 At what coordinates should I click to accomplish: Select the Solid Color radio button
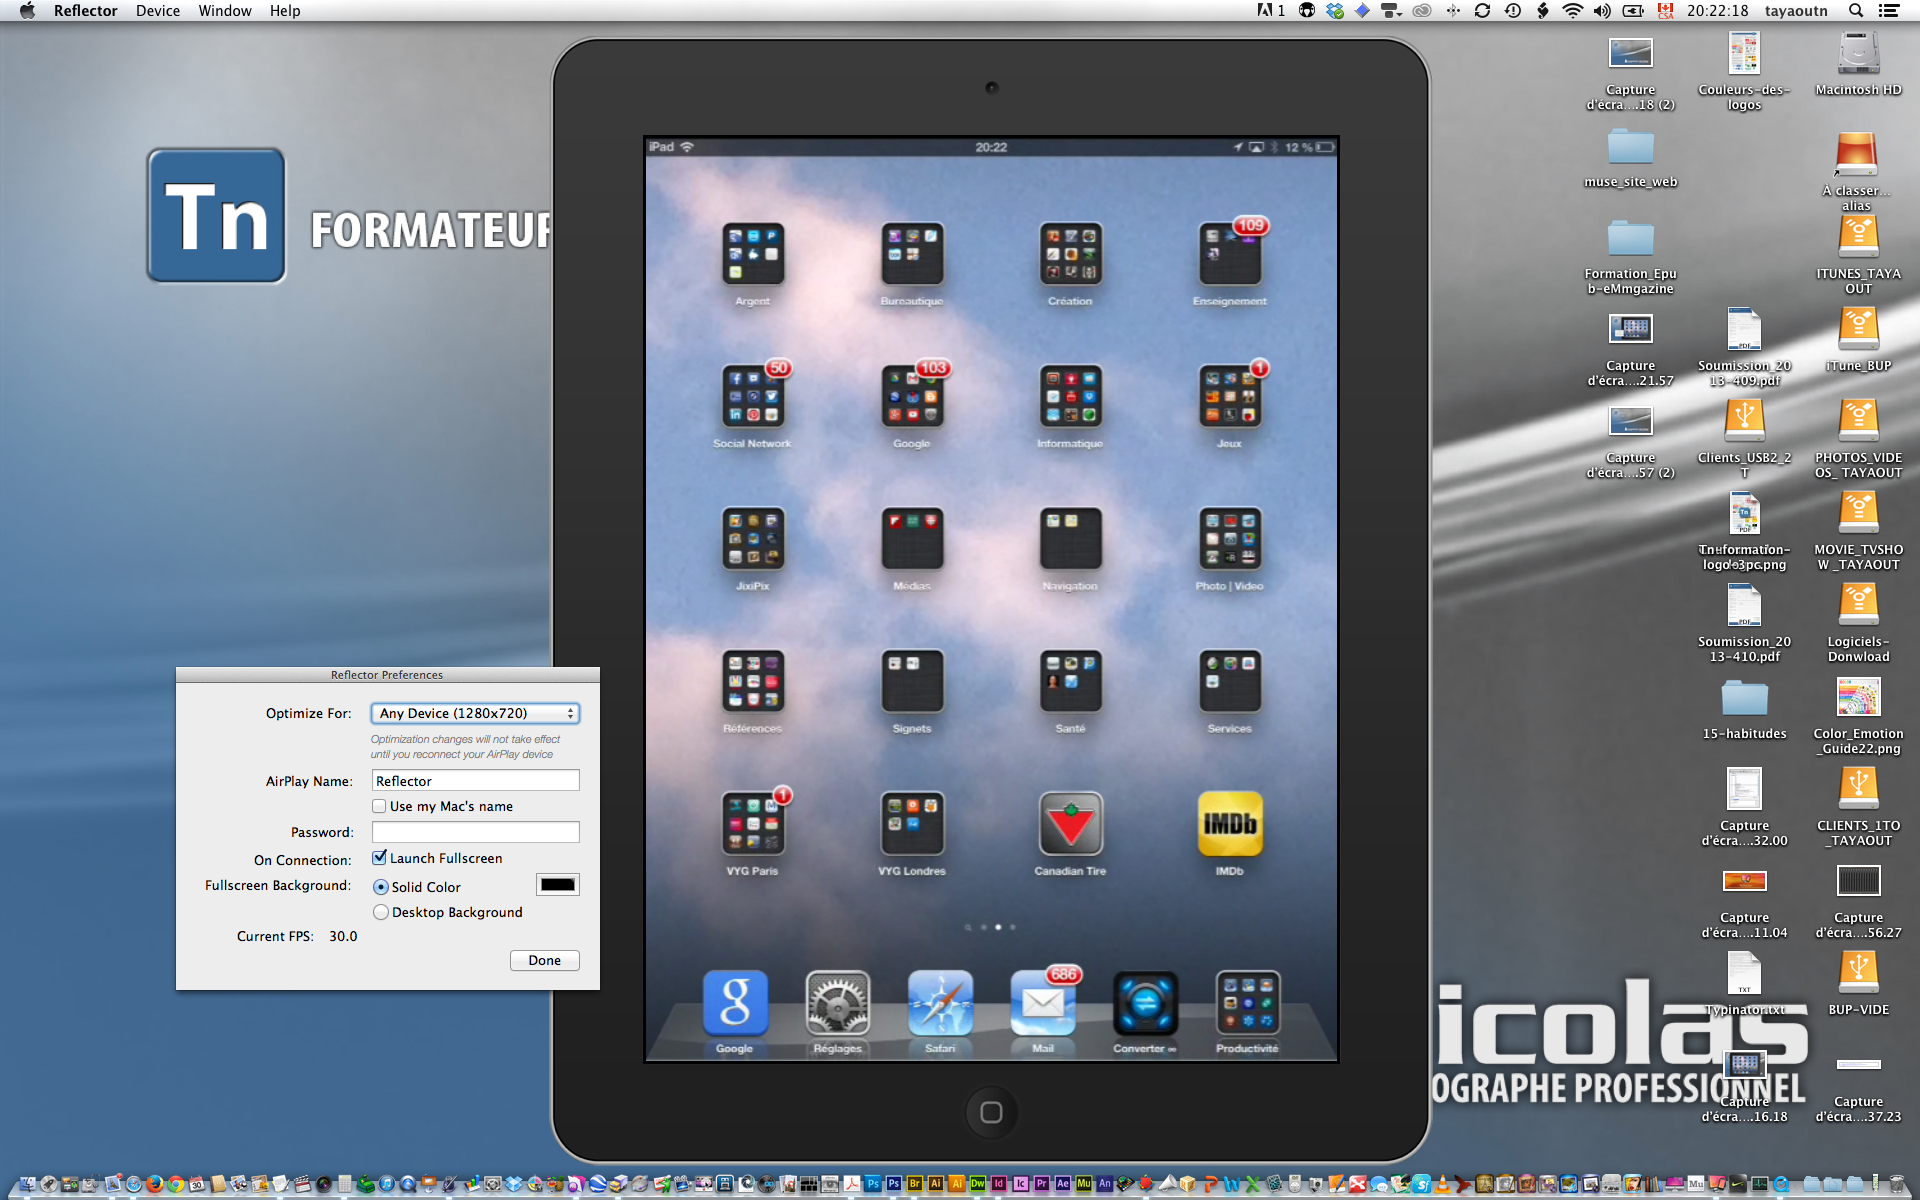381,887
